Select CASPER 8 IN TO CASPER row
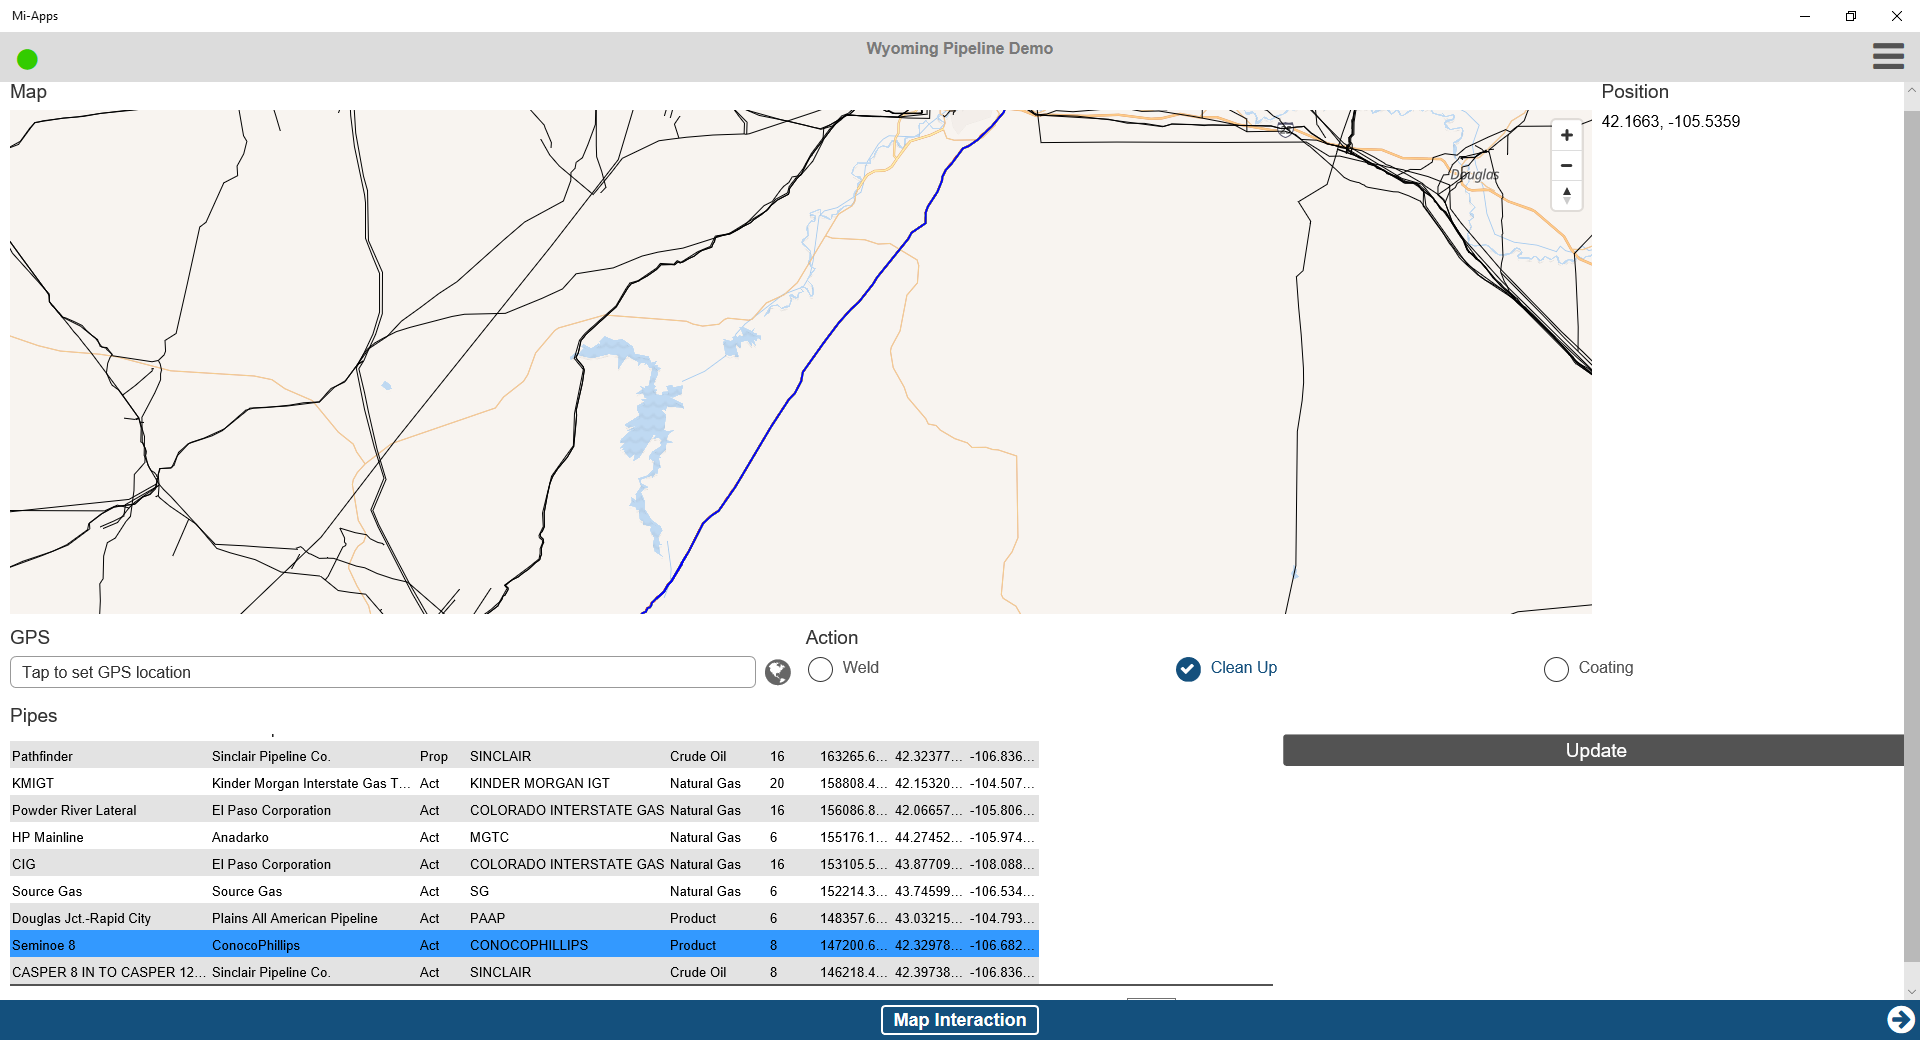 [524, 972]
